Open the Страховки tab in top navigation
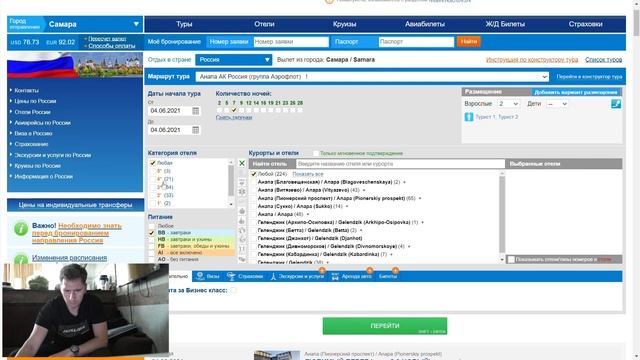 coord(585,24)
